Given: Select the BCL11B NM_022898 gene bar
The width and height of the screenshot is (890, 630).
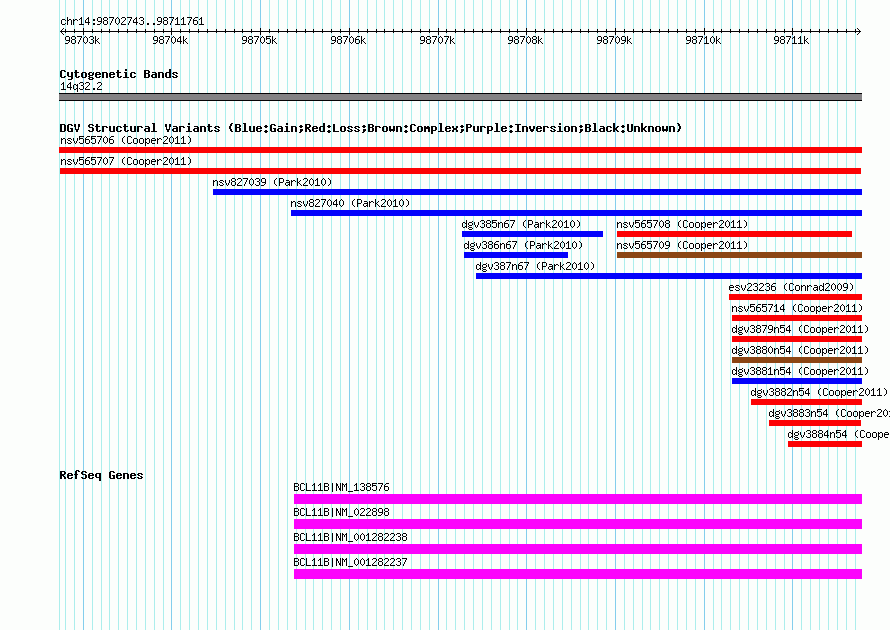Looking at the screenshot, I should [x=578, y=524].
